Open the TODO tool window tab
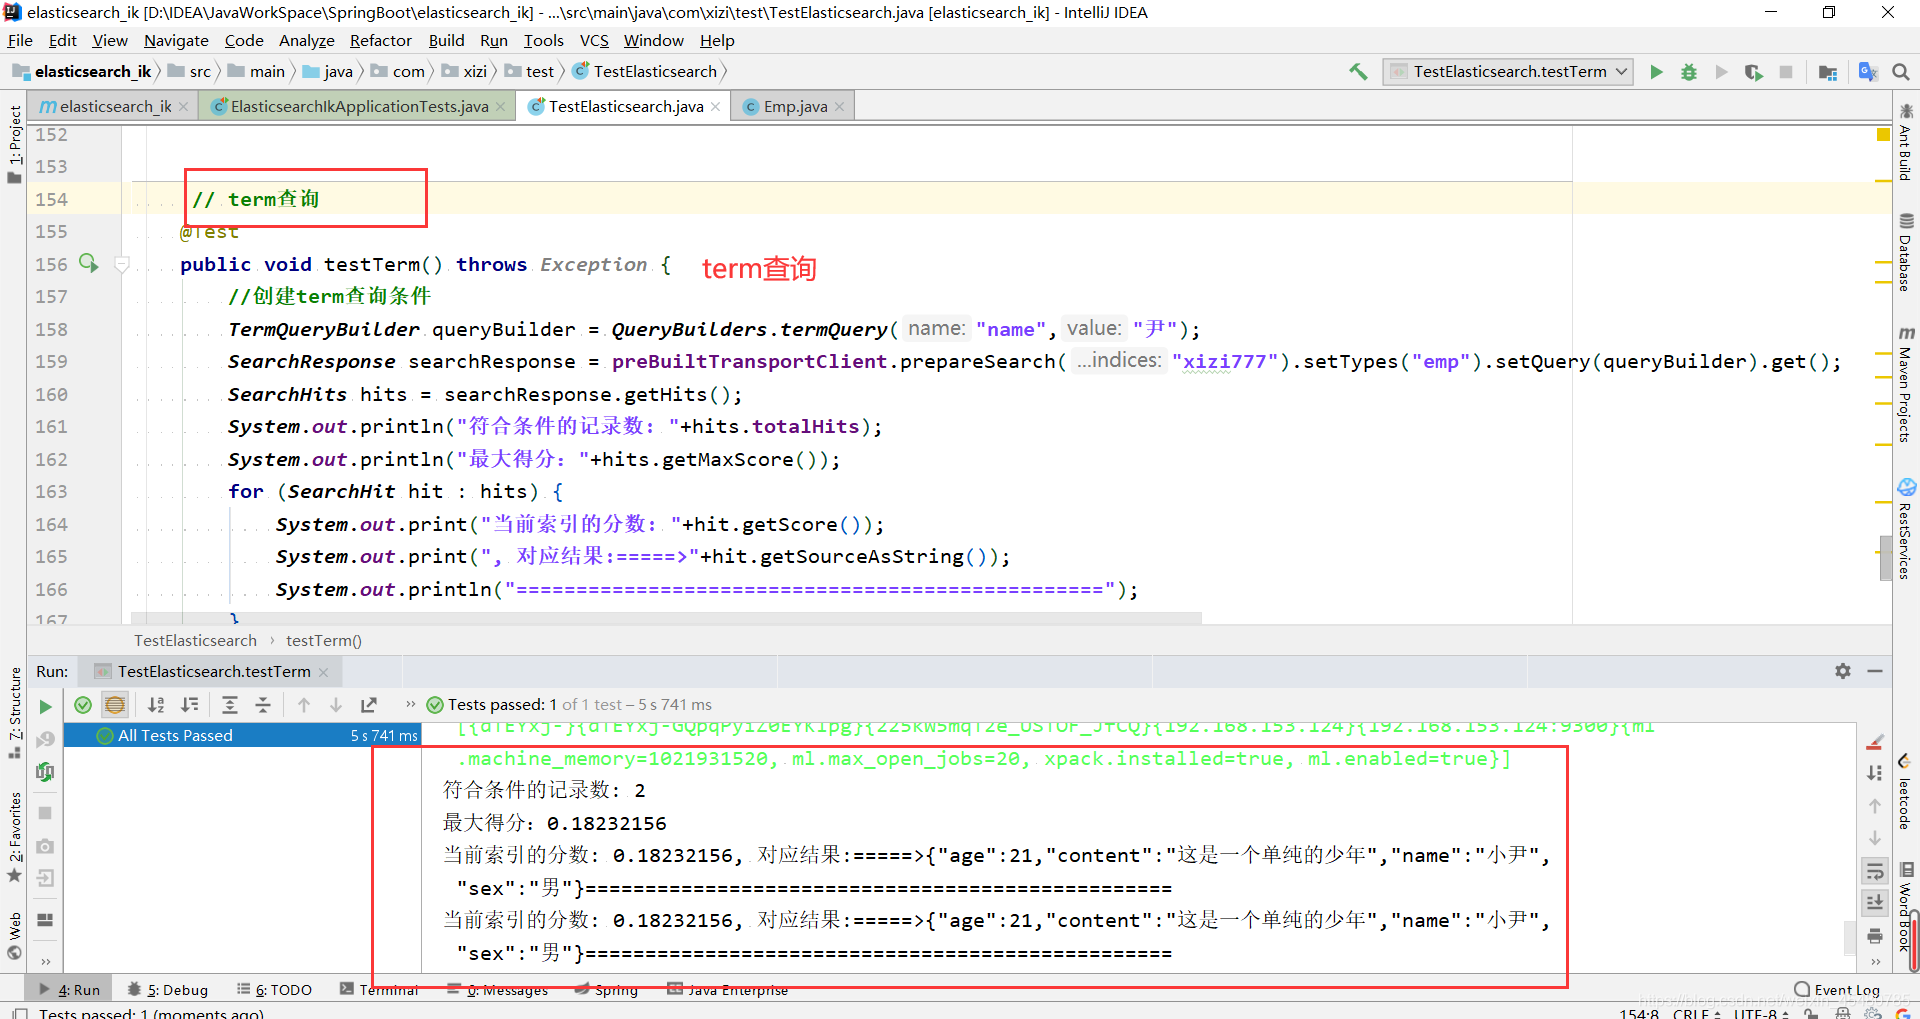Image resolution: width=1920 pixels, height=1019 pixels. (274, 990)
